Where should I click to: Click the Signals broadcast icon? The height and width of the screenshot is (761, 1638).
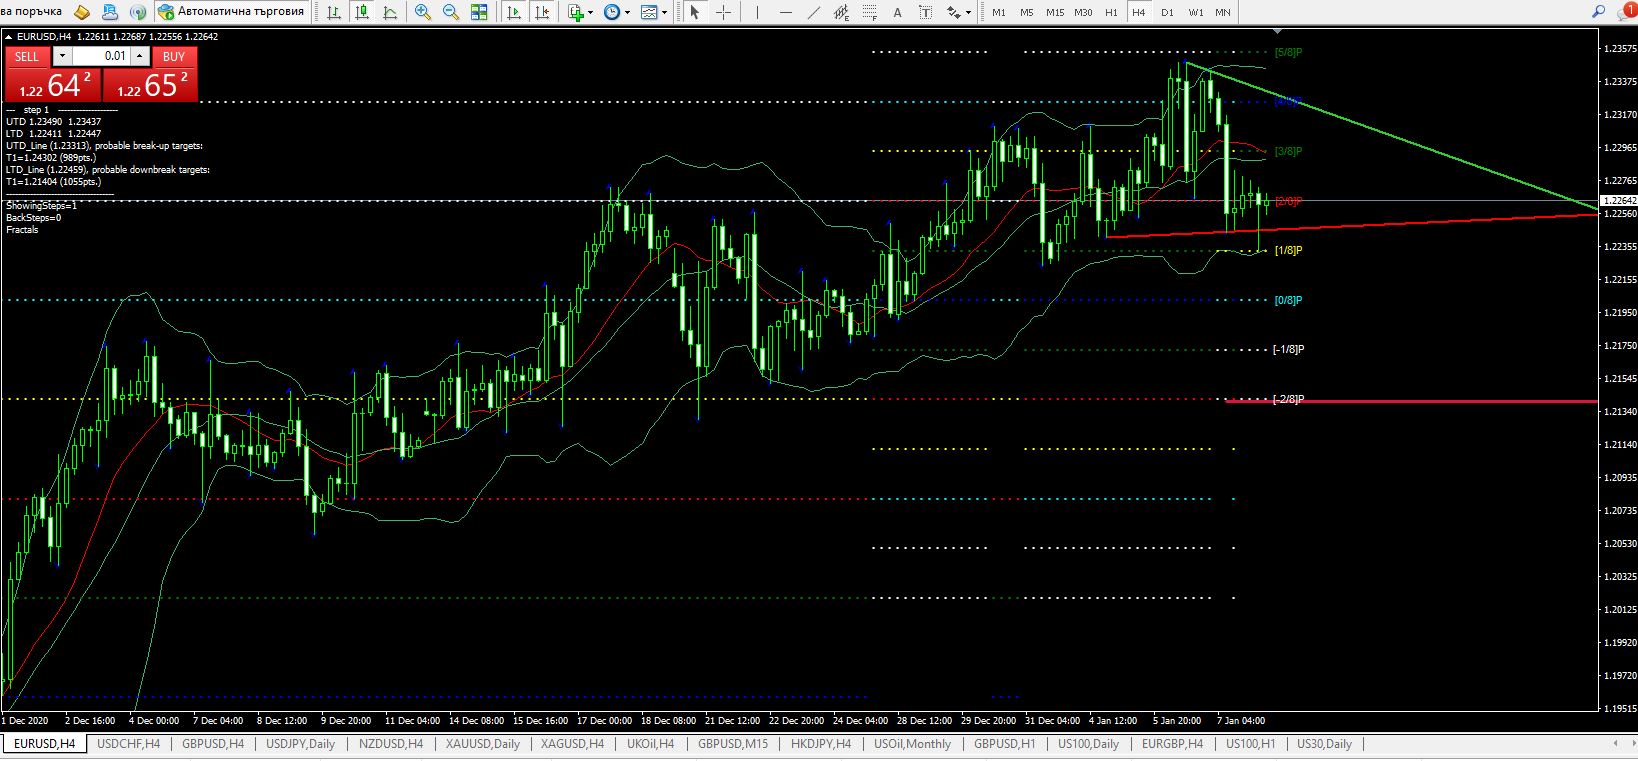pos(138,12)
